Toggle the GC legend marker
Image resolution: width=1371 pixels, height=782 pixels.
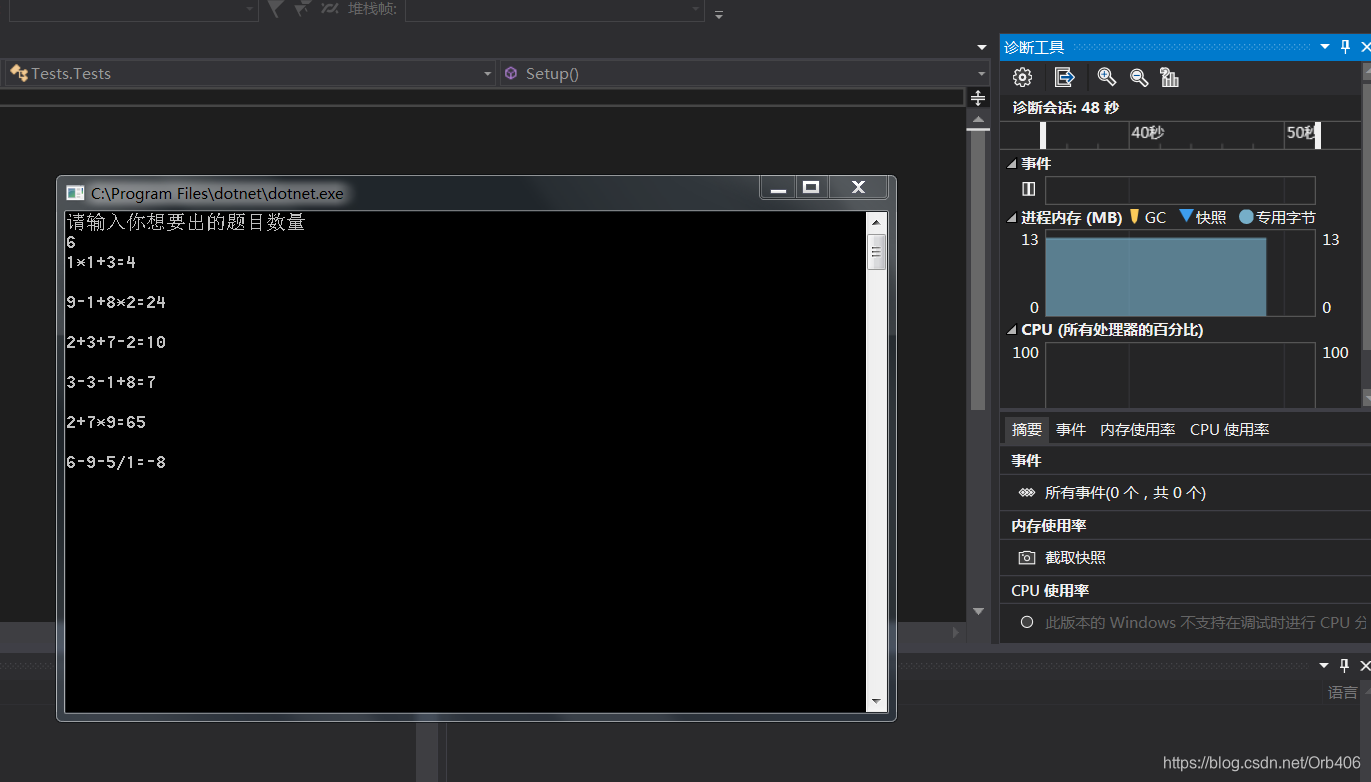tap(1134, 217)
